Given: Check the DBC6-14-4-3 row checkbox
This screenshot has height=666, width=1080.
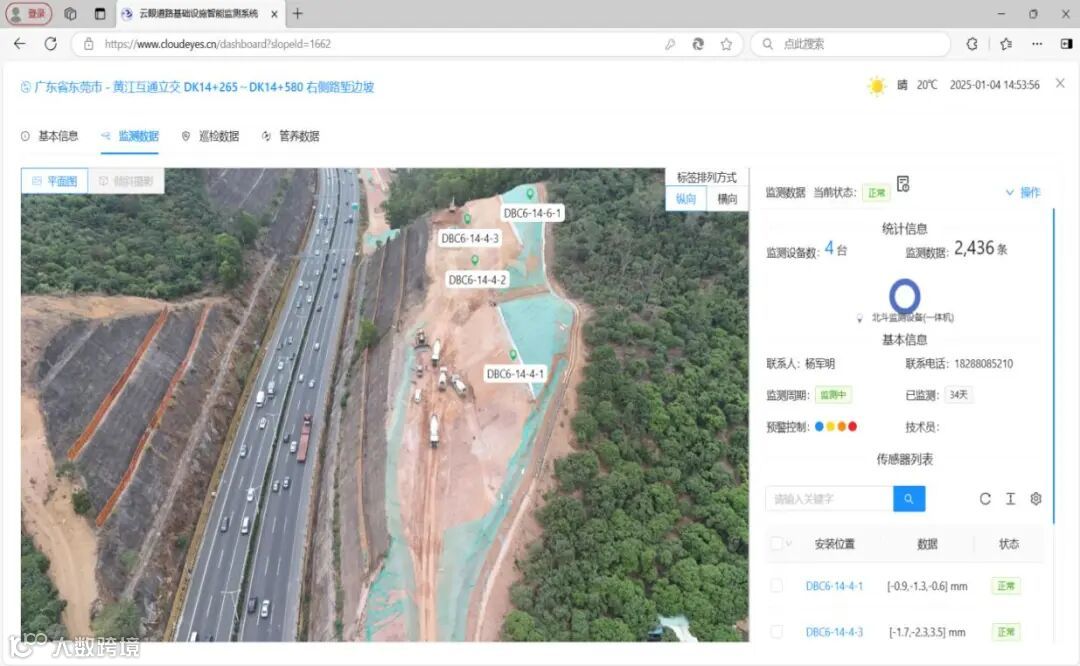Looking at the screenshot, I should point(776,632).
